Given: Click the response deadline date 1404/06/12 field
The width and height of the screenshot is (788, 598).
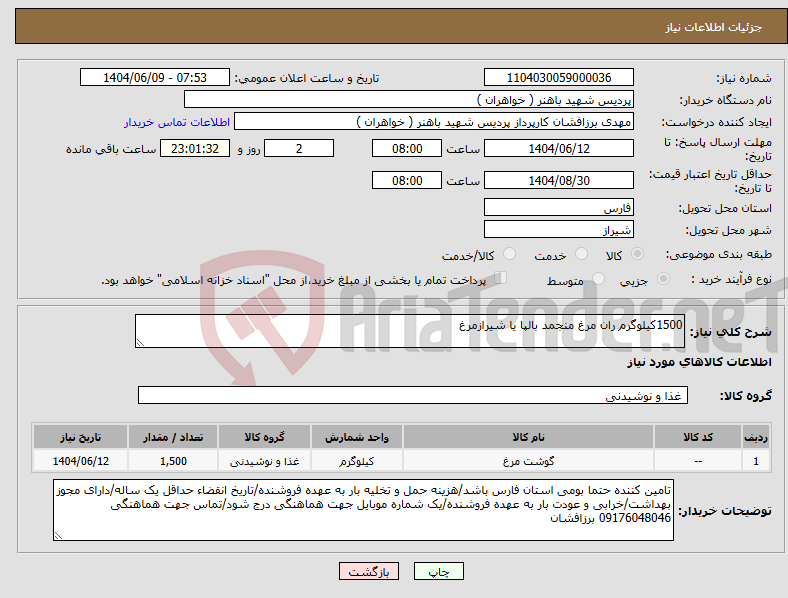Looking at the screenshot, I should pyautogui.click(x=558, y=148).
